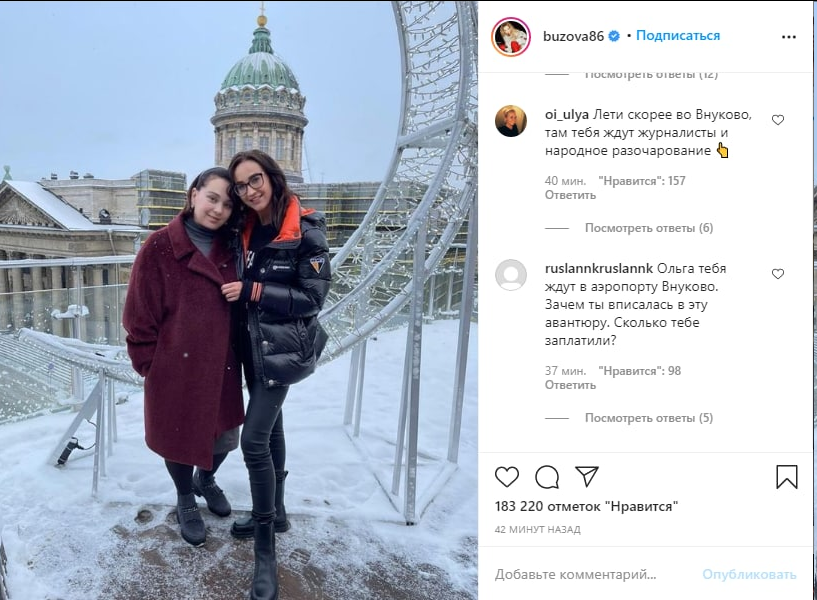Screen dimensions: 817x600
Task: Click Ответить under the oi_ulya comment
Action: point(570,195)
